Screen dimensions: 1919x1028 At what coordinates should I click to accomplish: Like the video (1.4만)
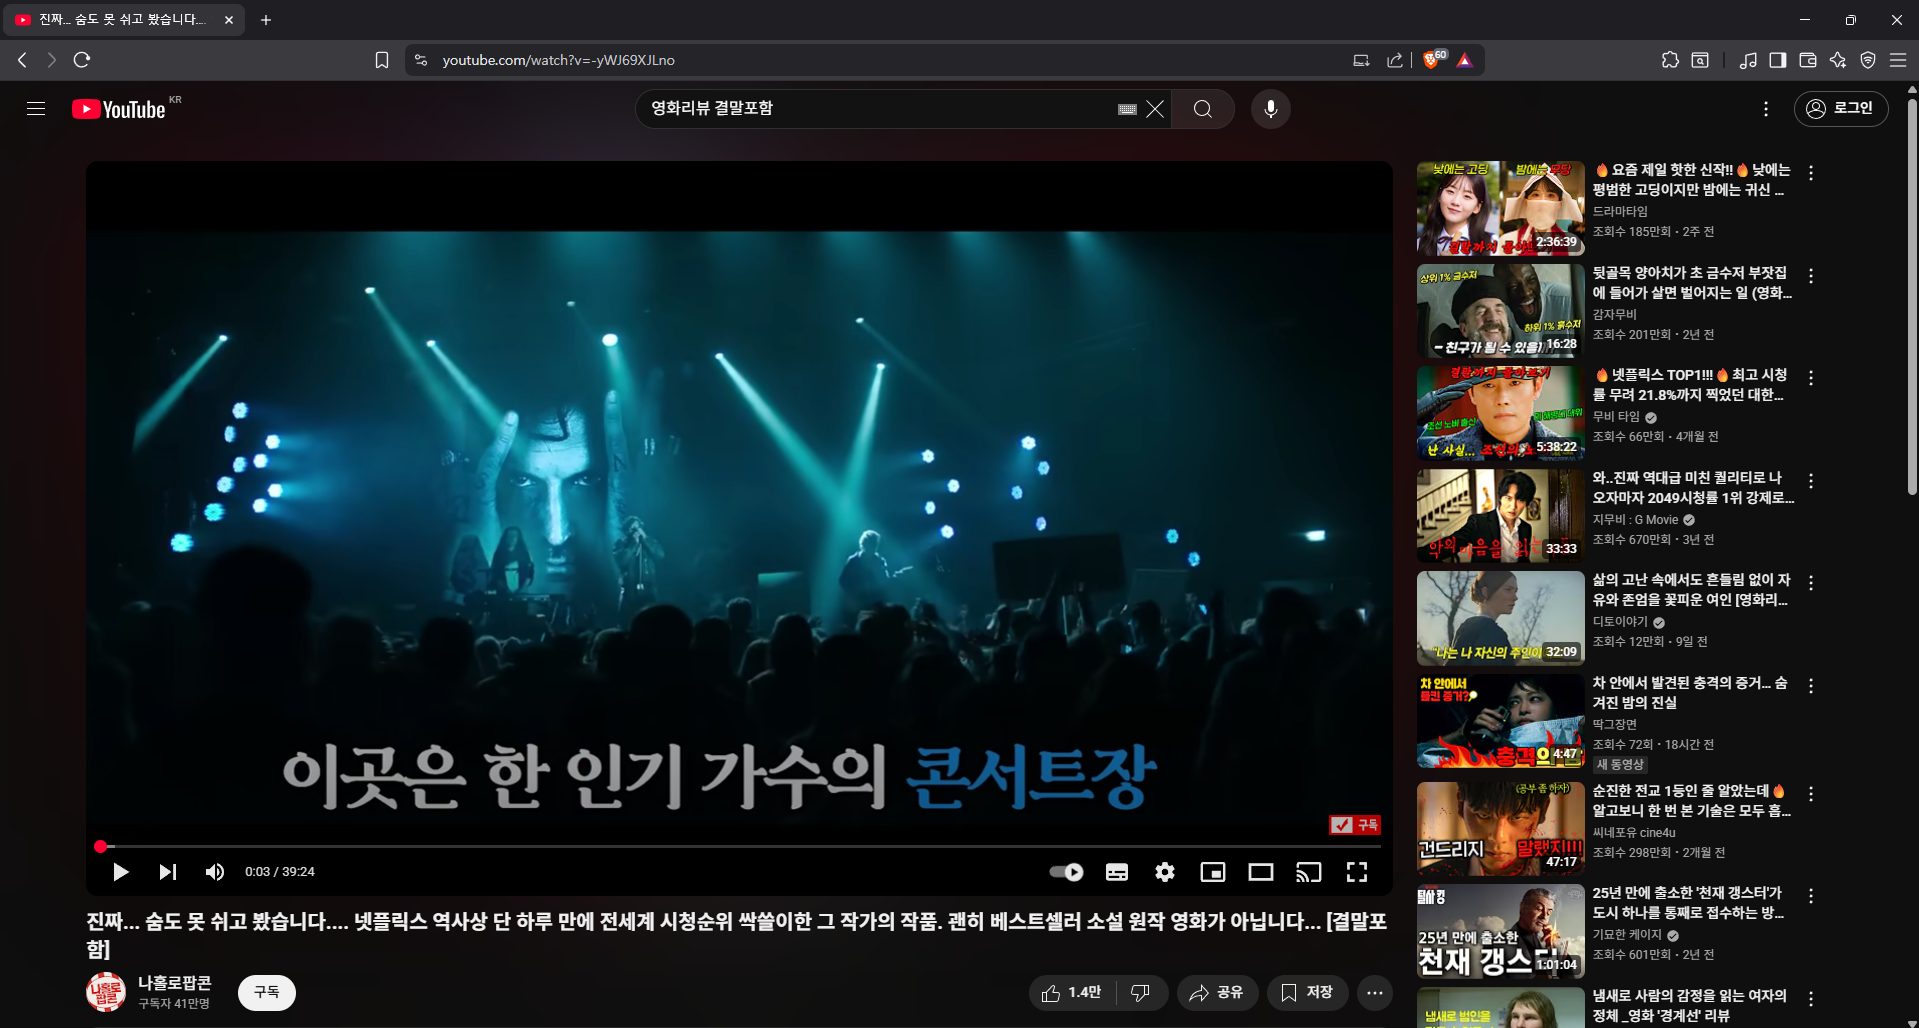pyautogui.click(x=1072, y=992)
